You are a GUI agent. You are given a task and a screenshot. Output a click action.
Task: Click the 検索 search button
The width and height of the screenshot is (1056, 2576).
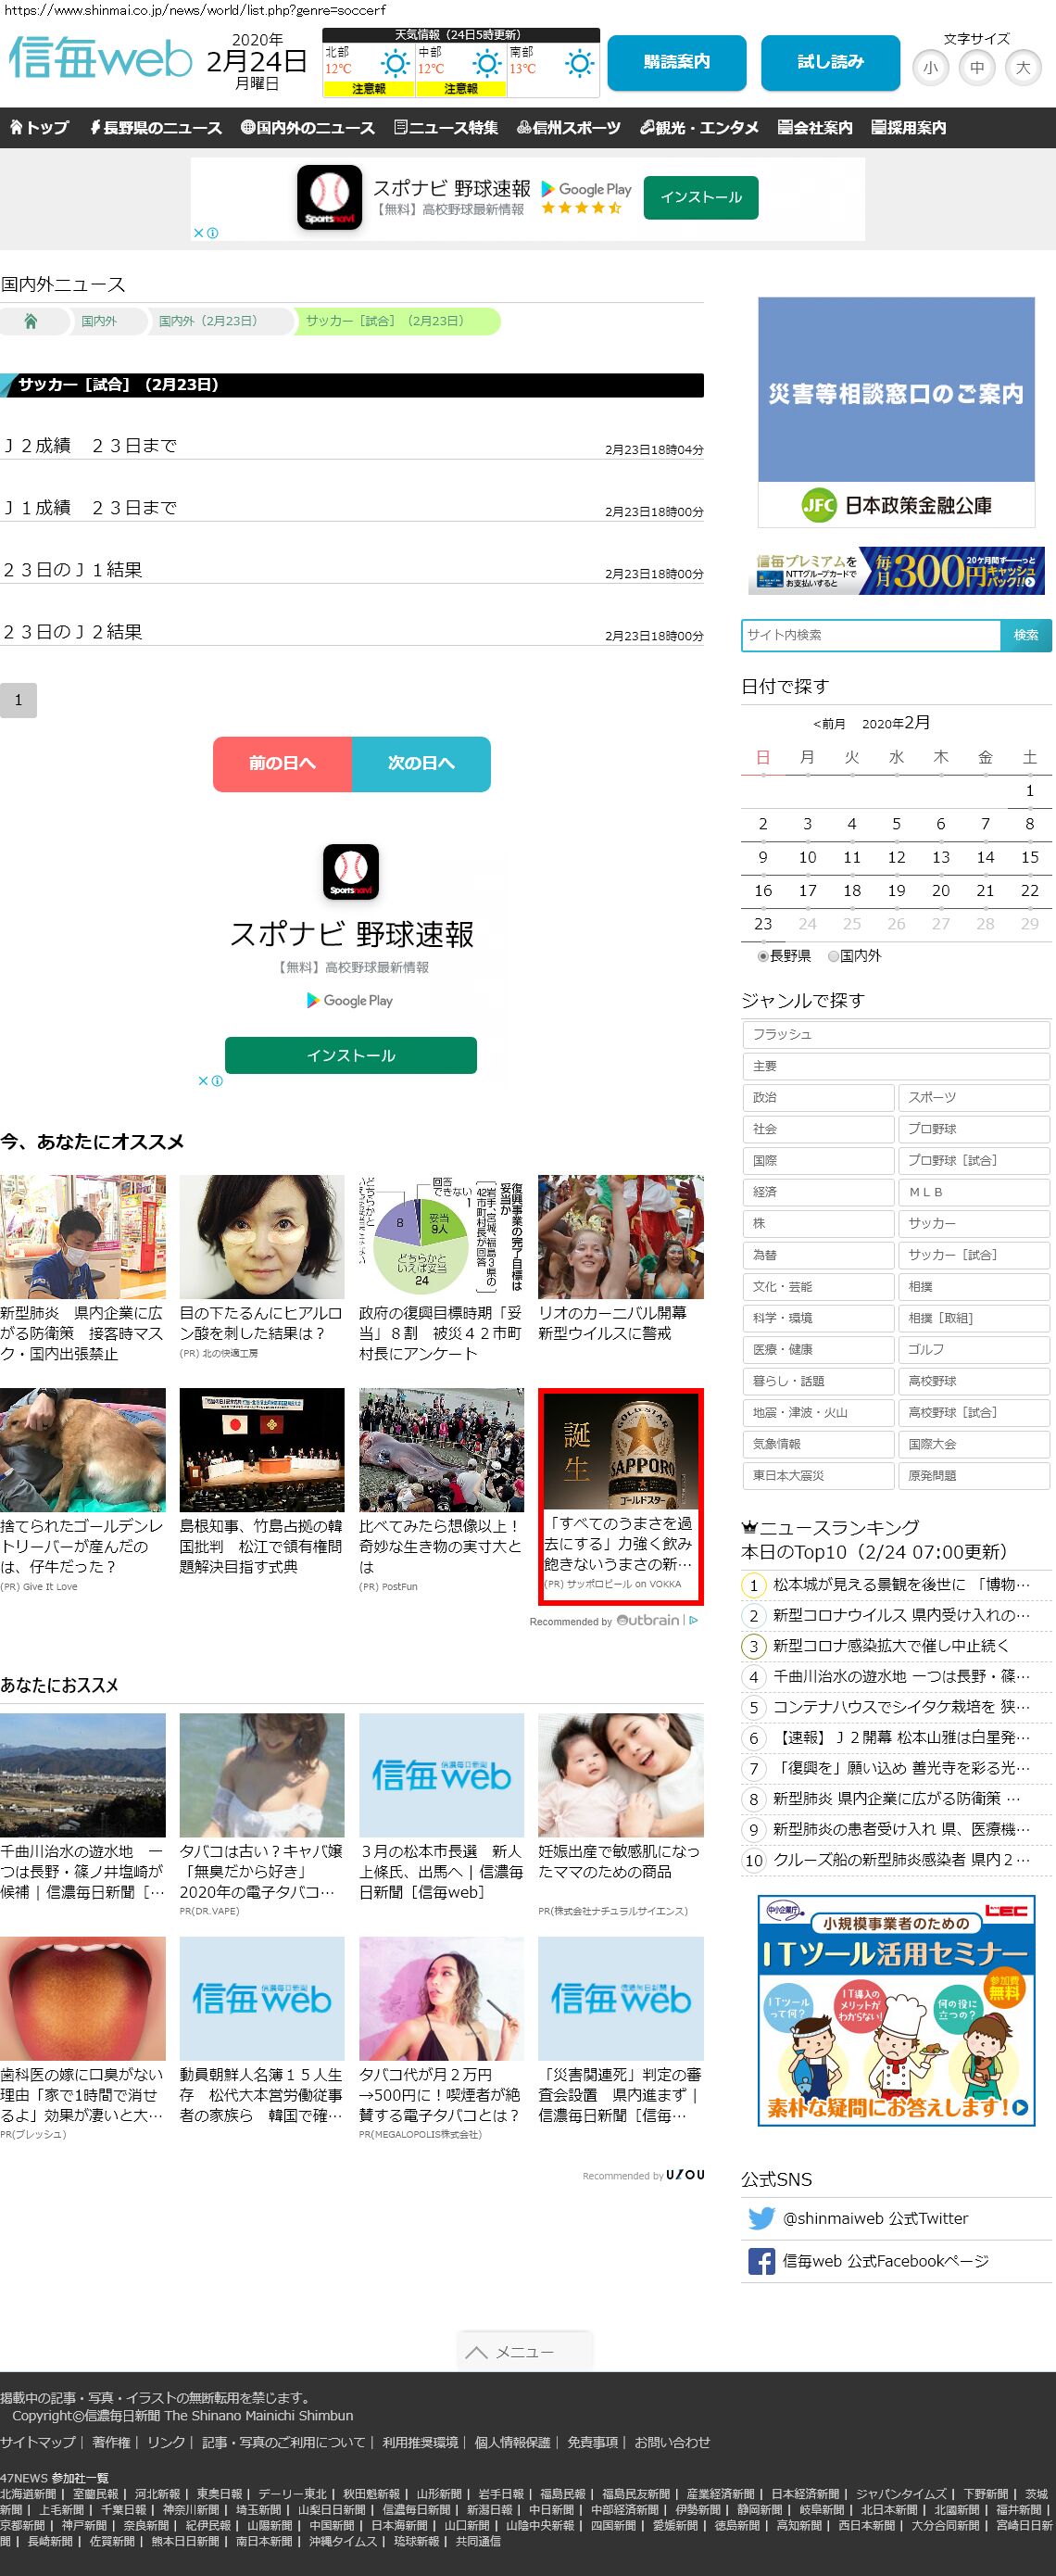click(1026, 636)
